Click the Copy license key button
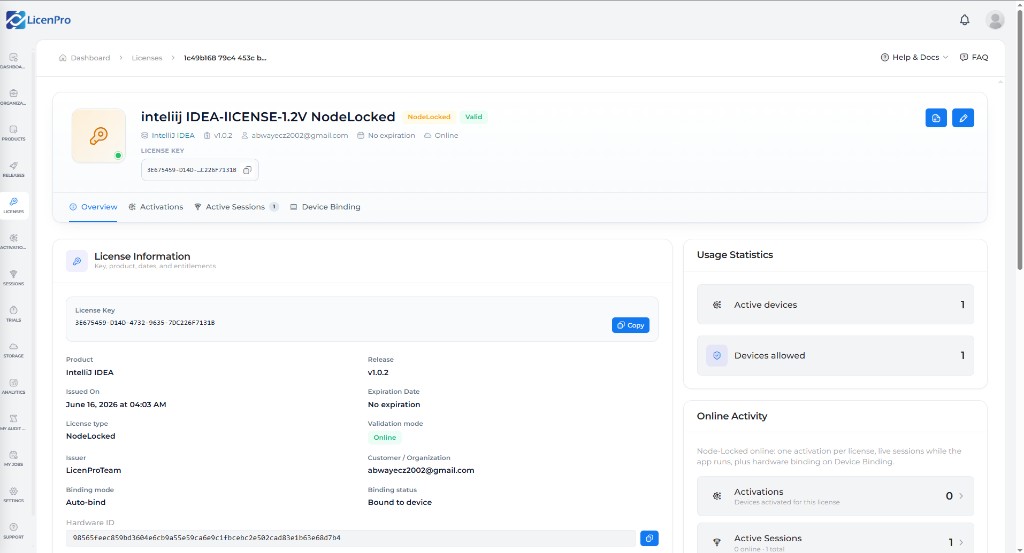The height and width of the screenshot is (553, 1024). (x=630, y=325)
